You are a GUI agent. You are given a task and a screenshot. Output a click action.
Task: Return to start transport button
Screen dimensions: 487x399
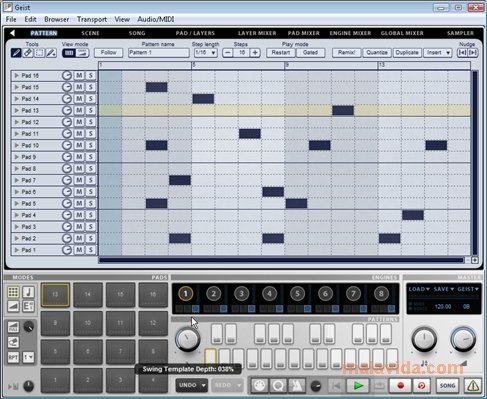336,386
